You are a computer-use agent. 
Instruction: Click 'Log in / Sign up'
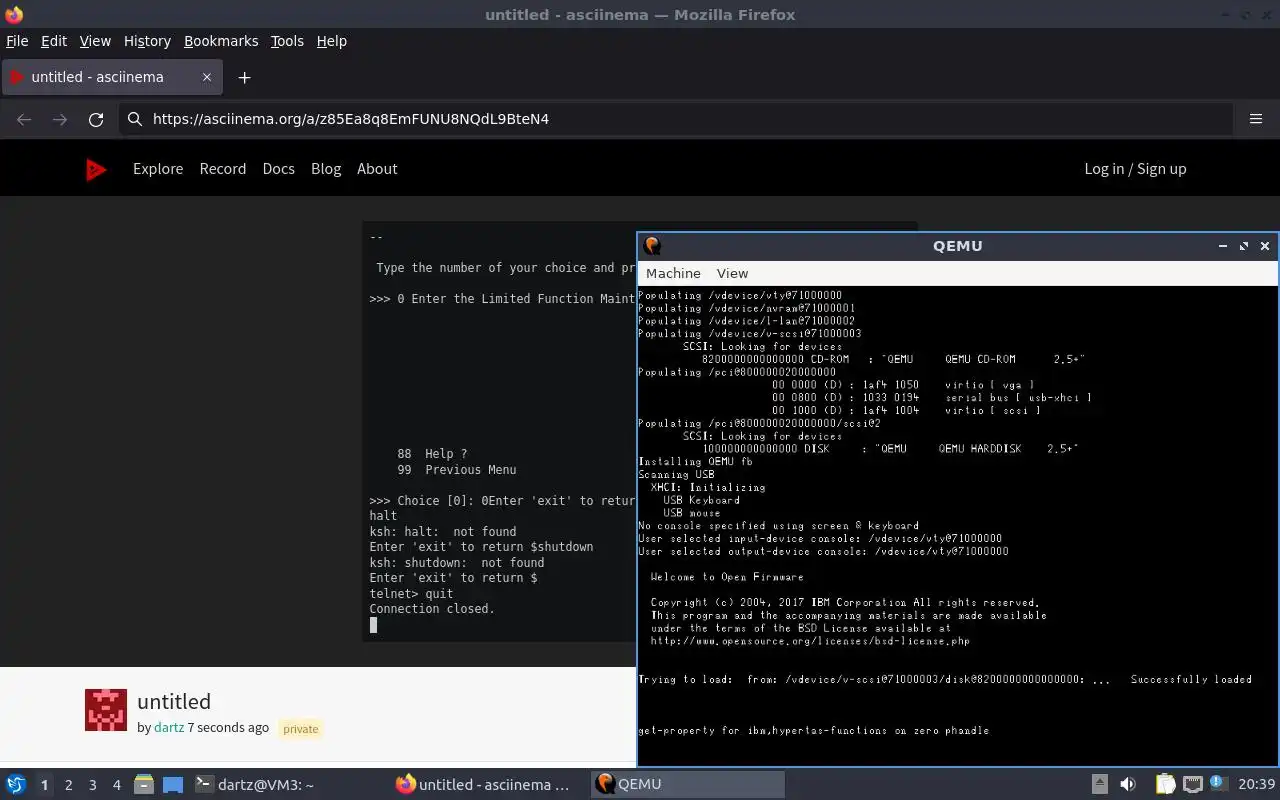click(x=1135, y=169)
